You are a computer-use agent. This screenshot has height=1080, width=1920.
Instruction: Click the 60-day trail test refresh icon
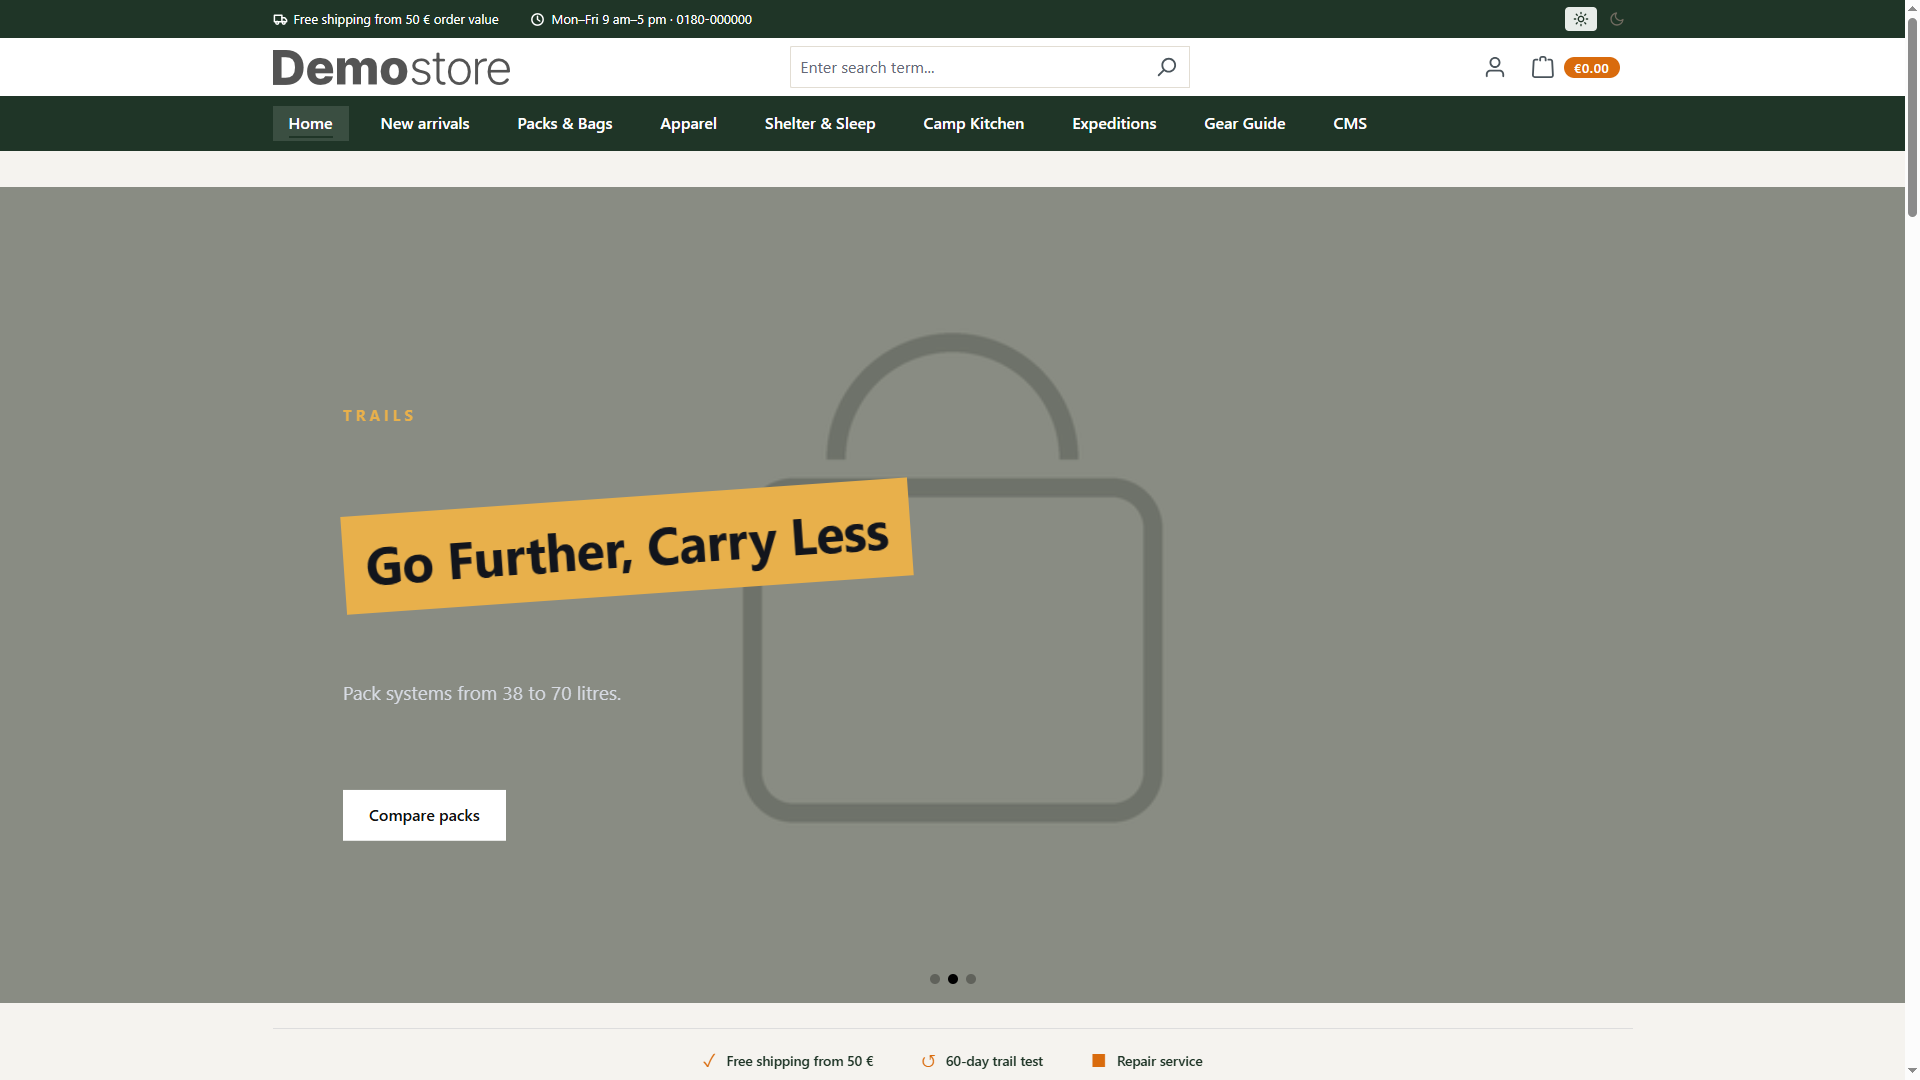(x=928, y=1061)
